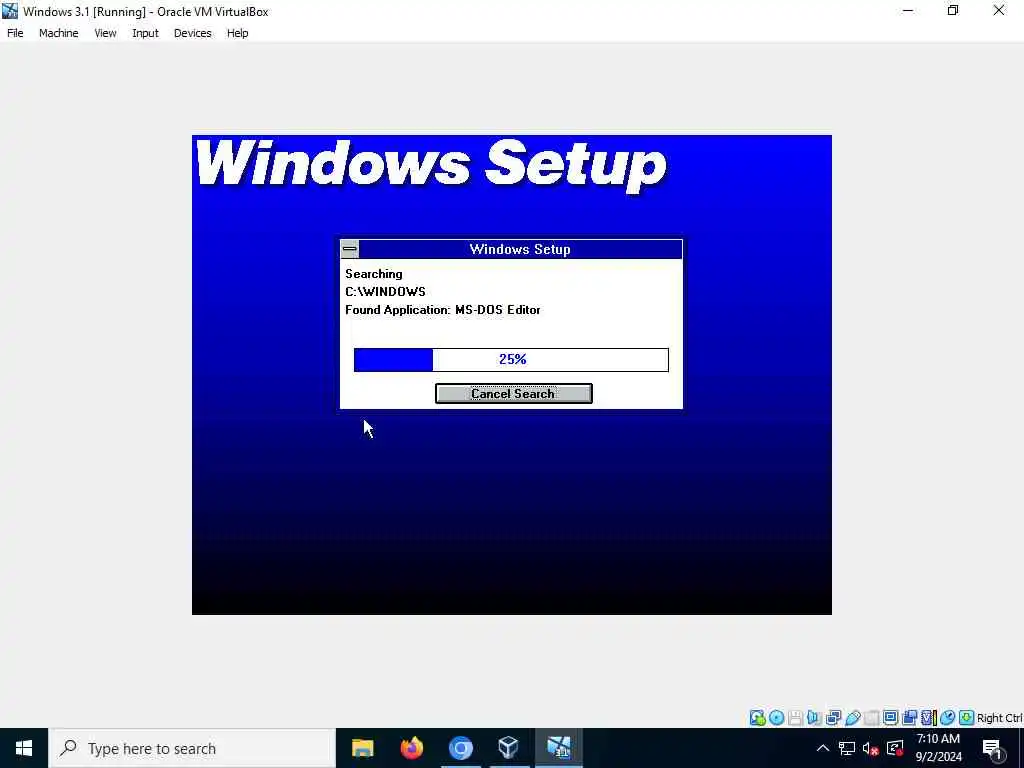Click the floppy disk status icon
1024x768 pixels.
tap(795, 718)
